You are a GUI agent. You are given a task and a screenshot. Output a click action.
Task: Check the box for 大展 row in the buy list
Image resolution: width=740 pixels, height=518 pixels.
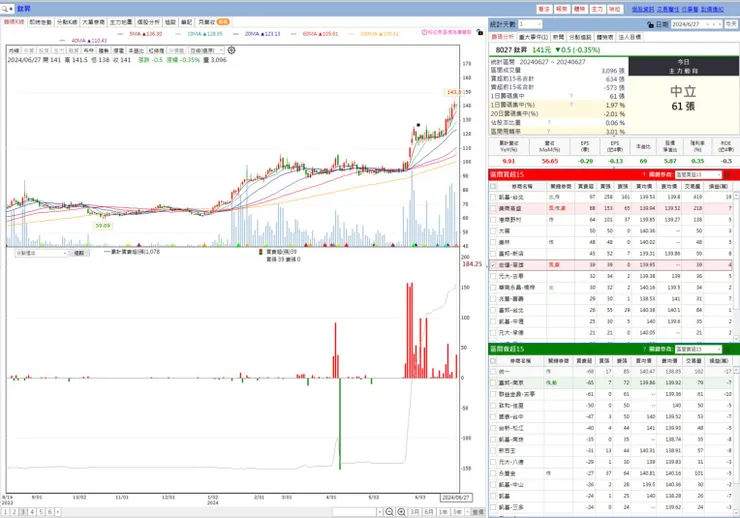point(493,231)
